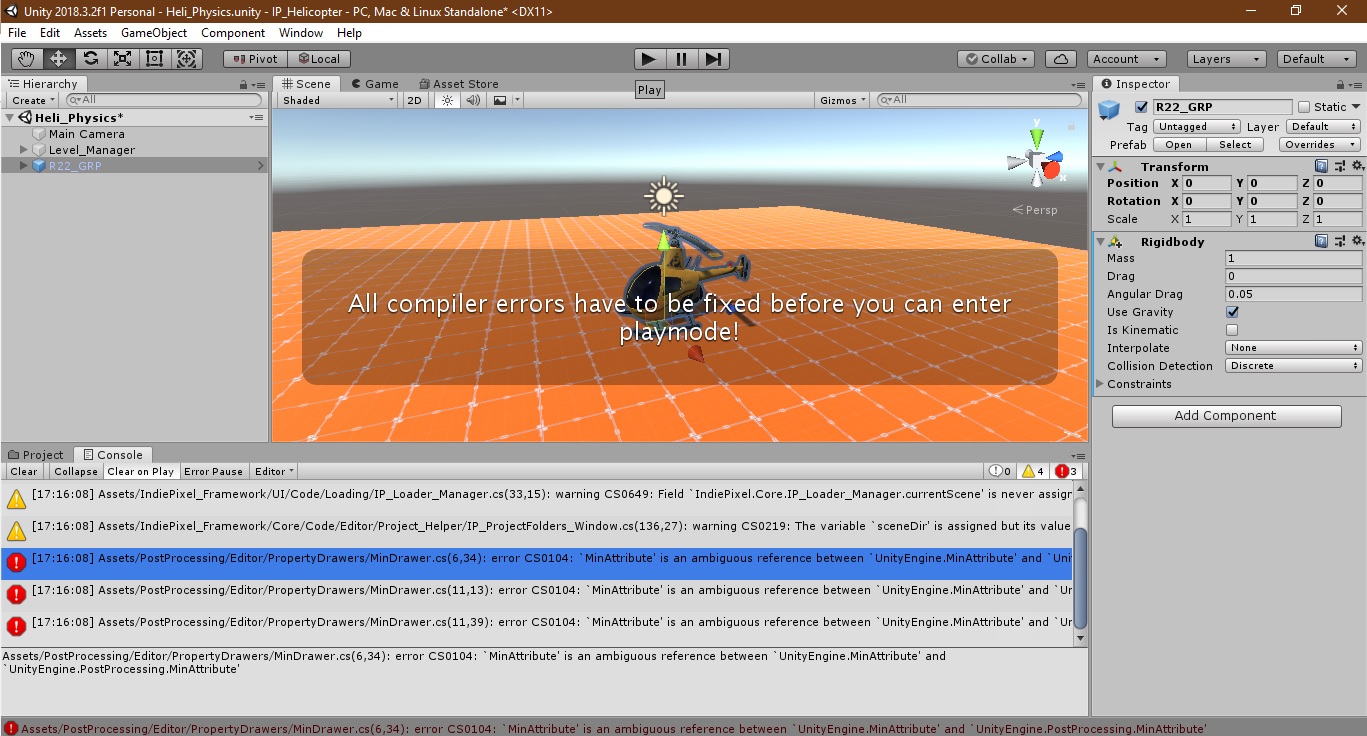Activate the Rotate tool
Screen dimensions: 1367x736
point(89,58)
